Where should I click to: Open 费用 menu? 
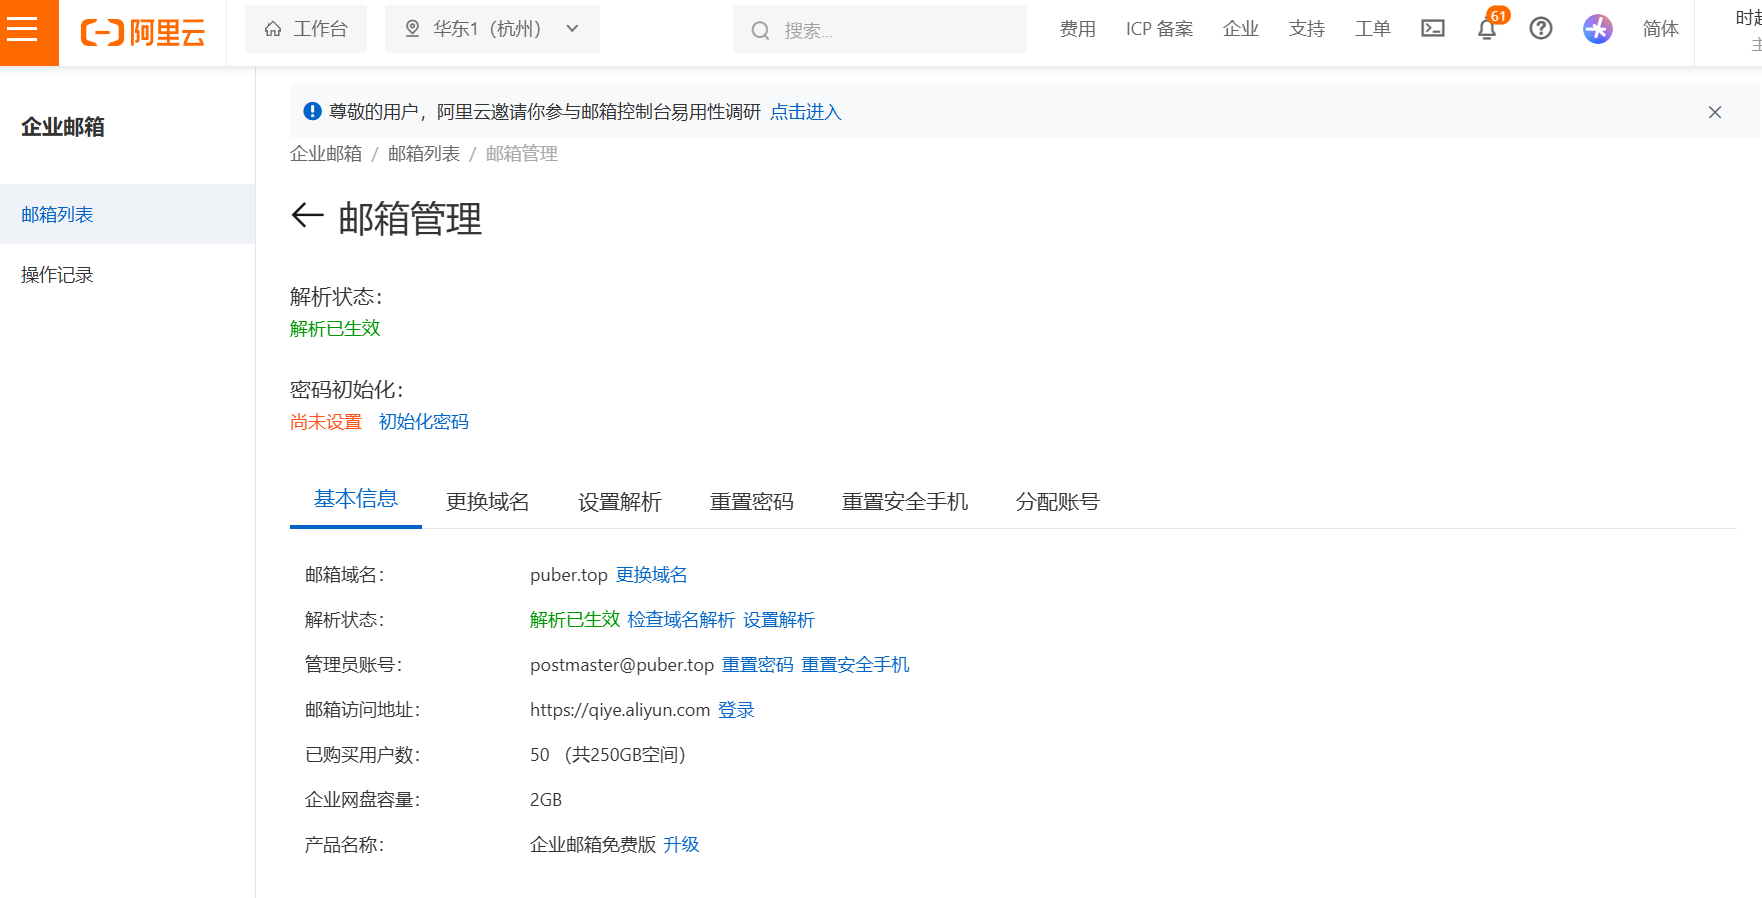(x=1077, y=29)
